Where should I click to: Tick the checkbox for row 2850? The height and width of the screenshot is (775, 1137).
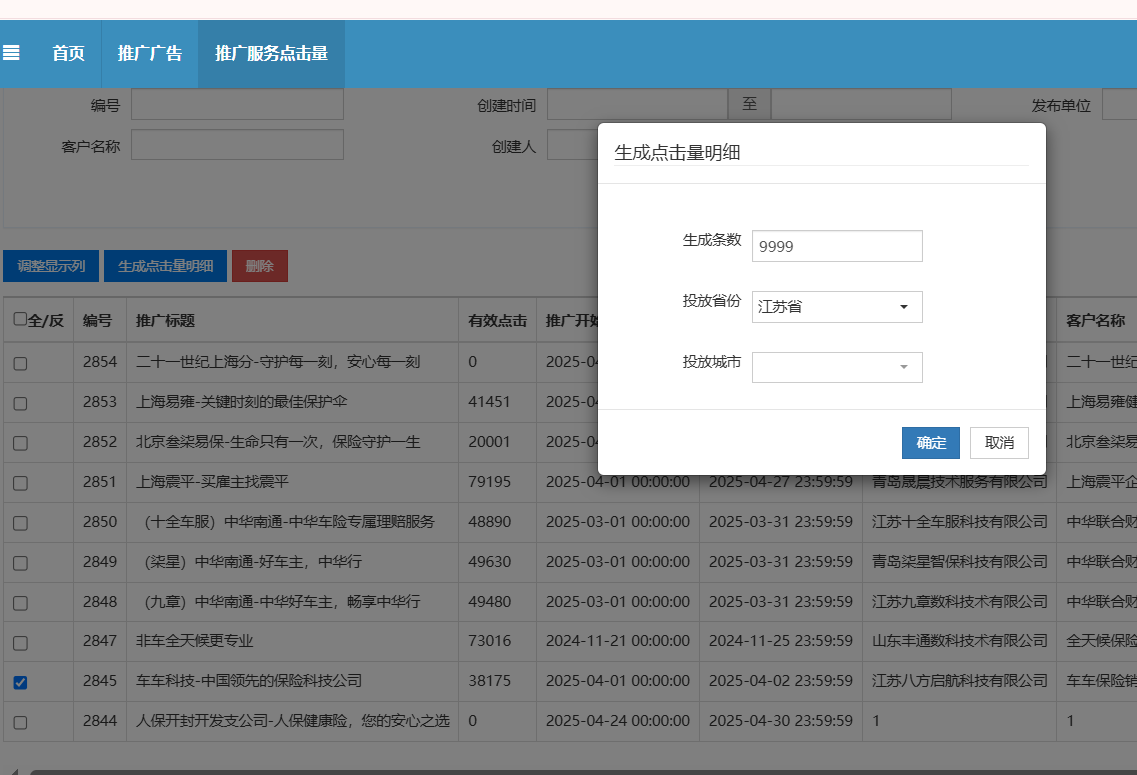(20, 523)
